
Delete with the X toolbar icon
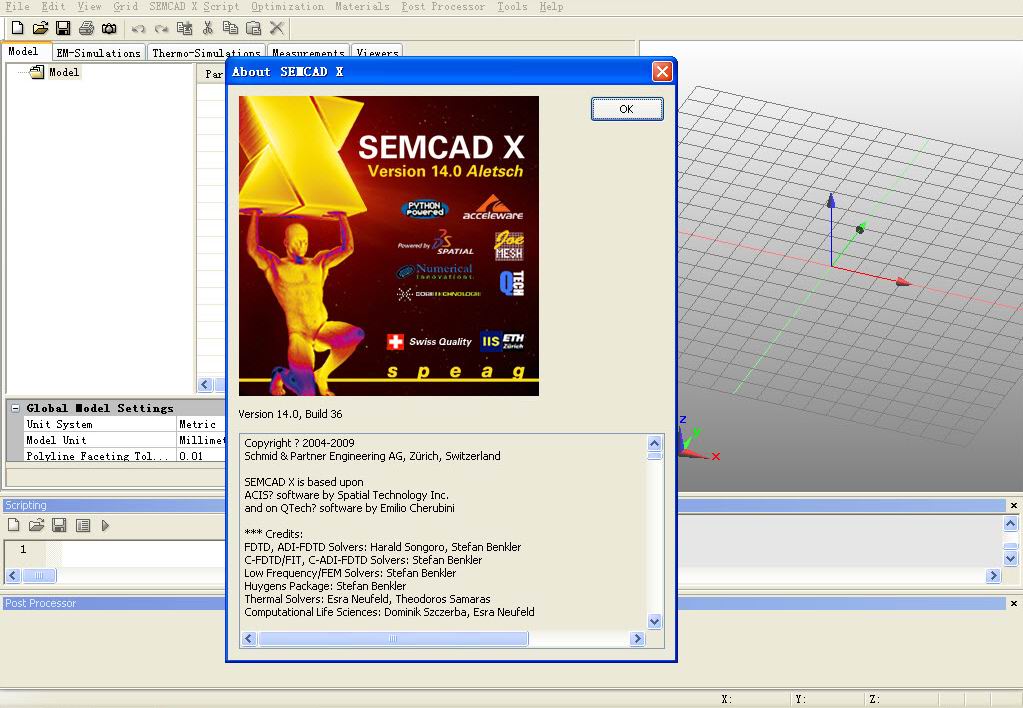277,28
